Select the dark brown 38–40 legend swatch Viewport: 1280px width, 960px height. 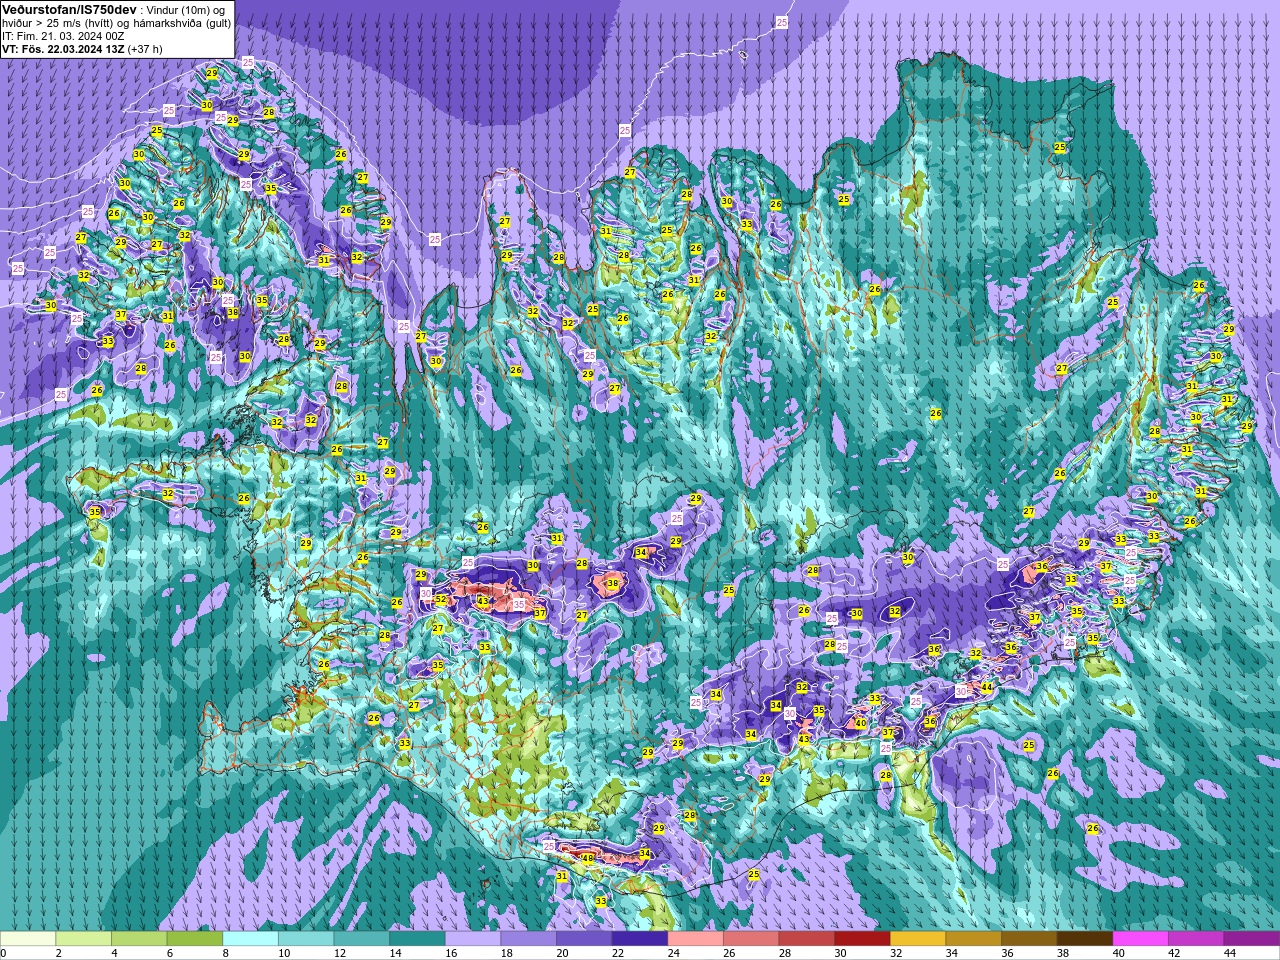coord(1086,939)
